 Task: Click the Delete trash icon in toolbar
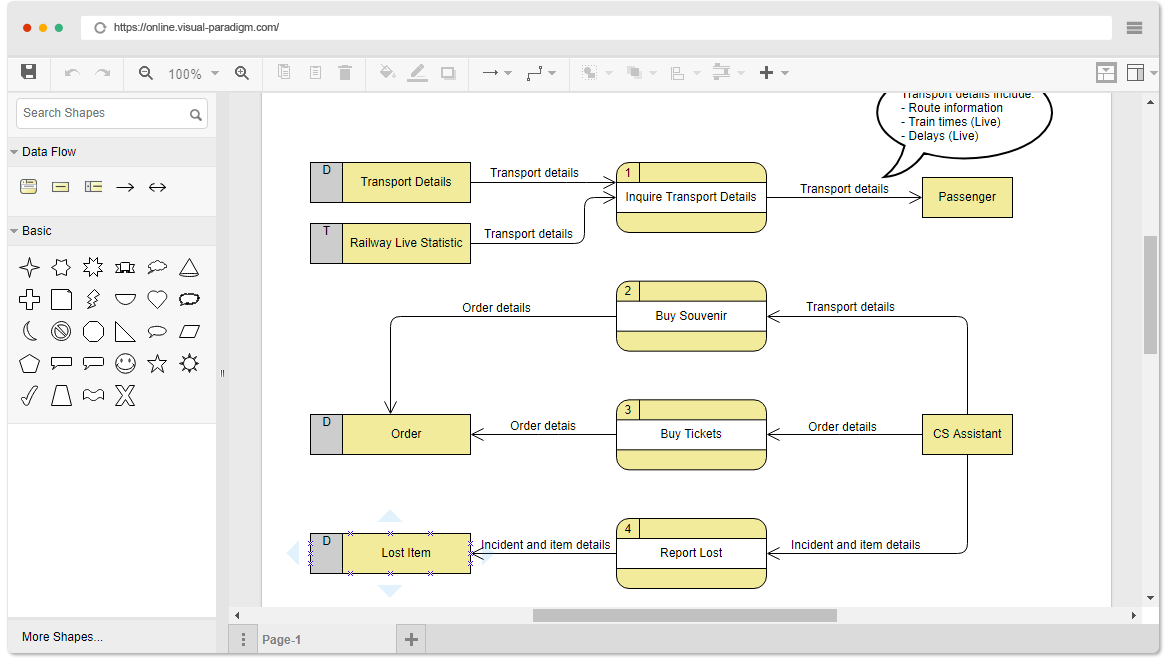[345, 72]
